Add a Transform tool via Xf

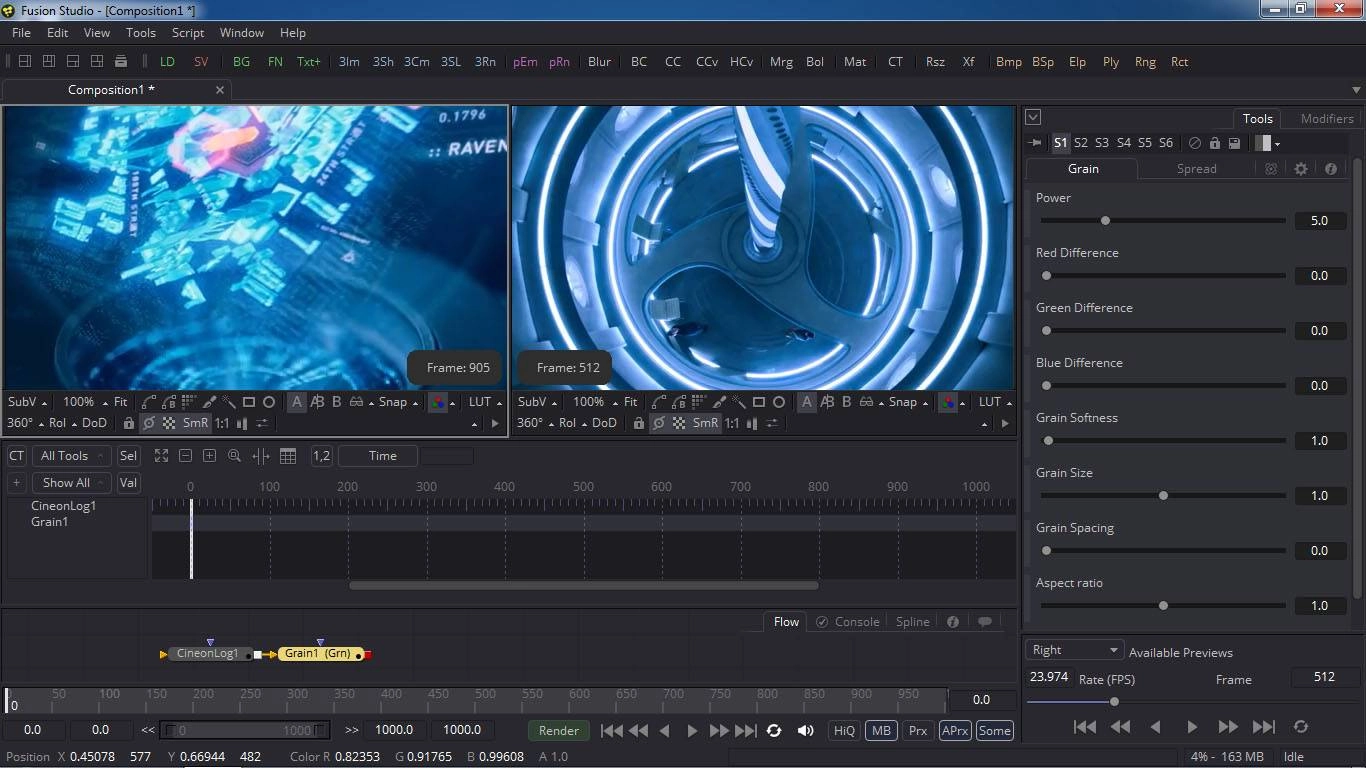pyautogui.click(x=968, y=62)
